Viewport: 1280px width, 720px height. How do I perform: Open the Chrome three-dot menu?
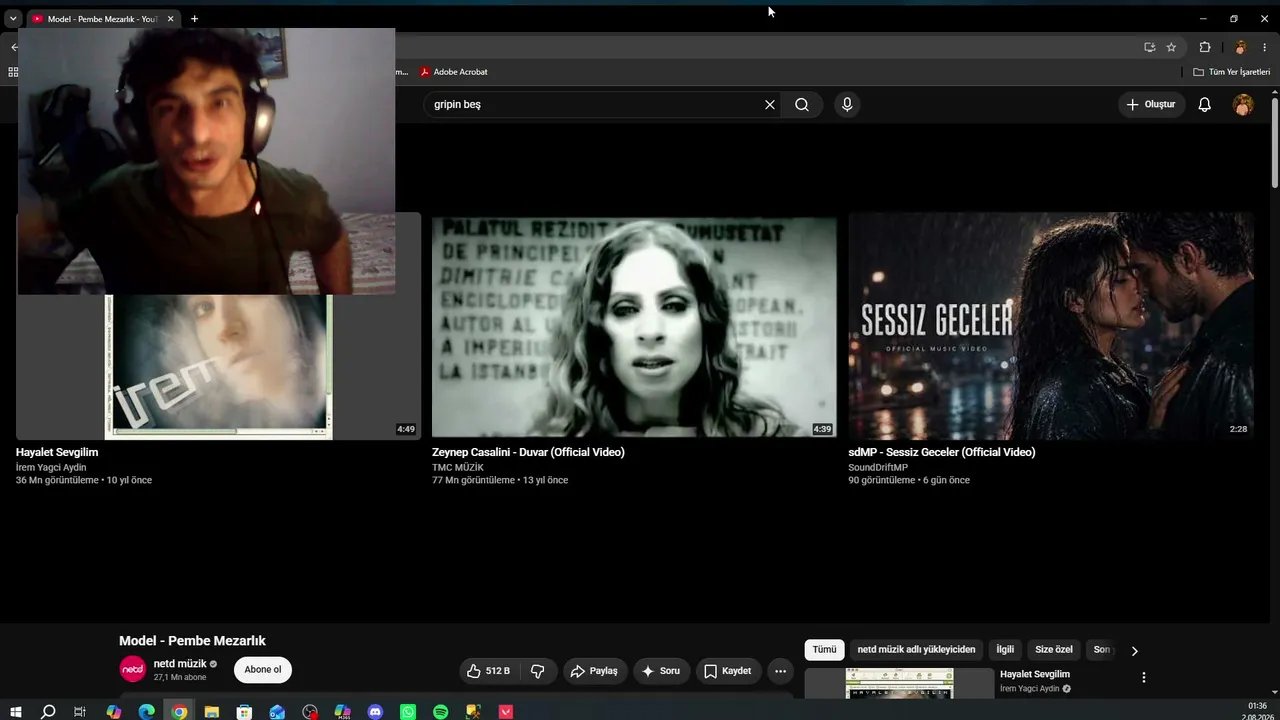pos(1264,47)
